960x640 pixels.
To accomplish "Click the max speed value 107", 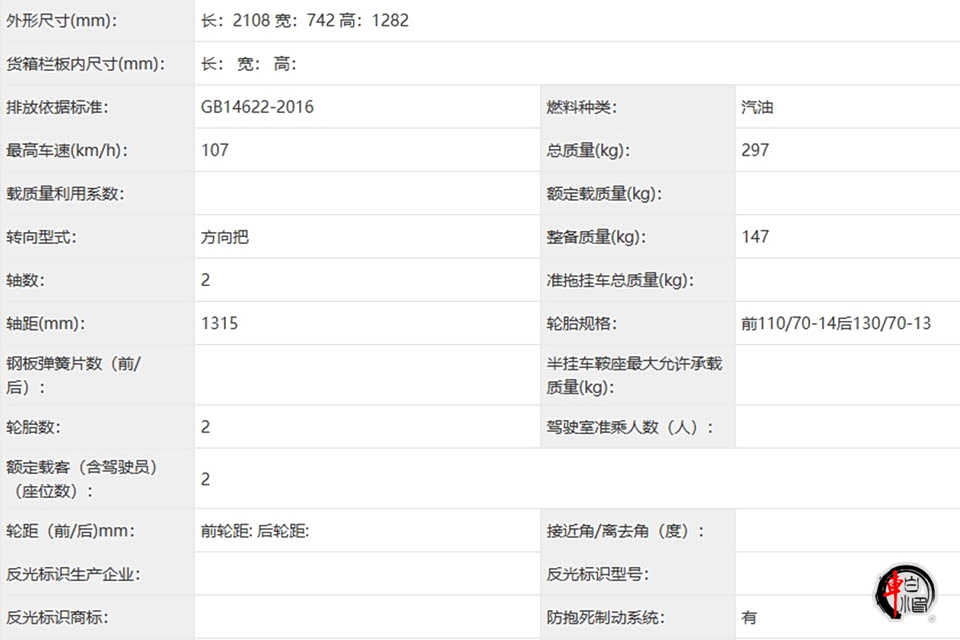I will [215, 150].
